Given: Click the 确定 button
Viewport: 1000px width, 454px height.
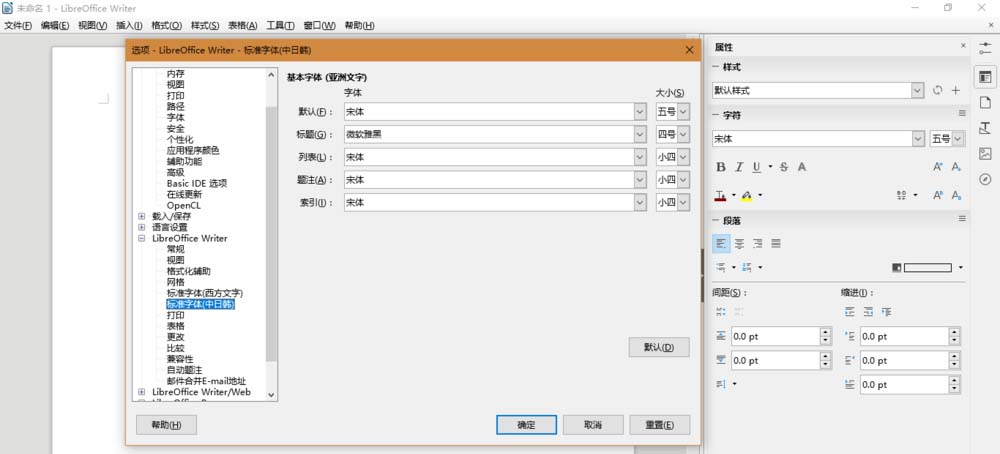Looking at the screenshot, I should tap(526, 425).
